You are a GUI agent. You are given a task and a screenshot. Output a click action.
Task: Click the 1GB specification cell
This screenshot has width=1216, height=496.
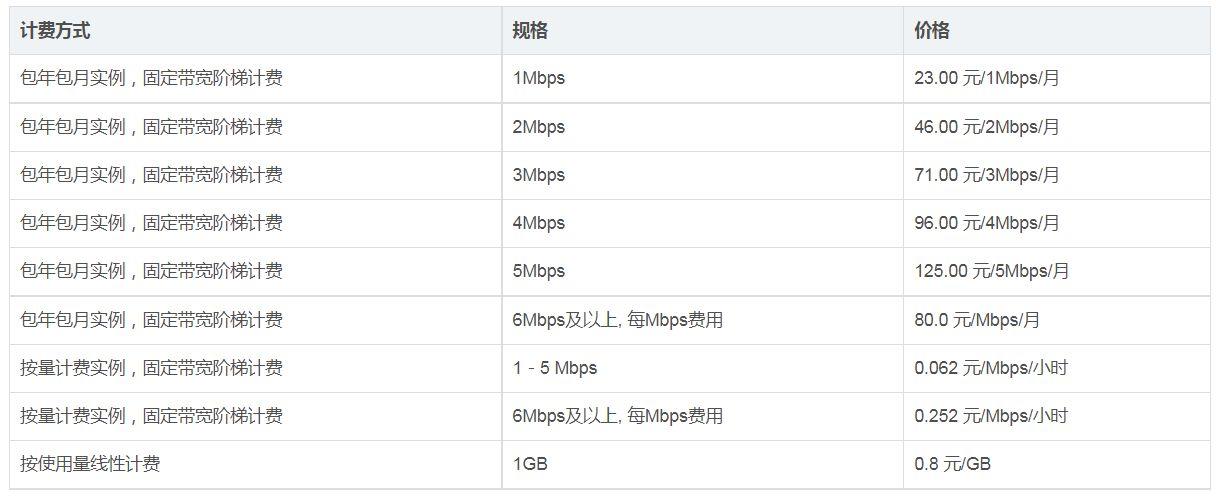(x=702, y=464)
